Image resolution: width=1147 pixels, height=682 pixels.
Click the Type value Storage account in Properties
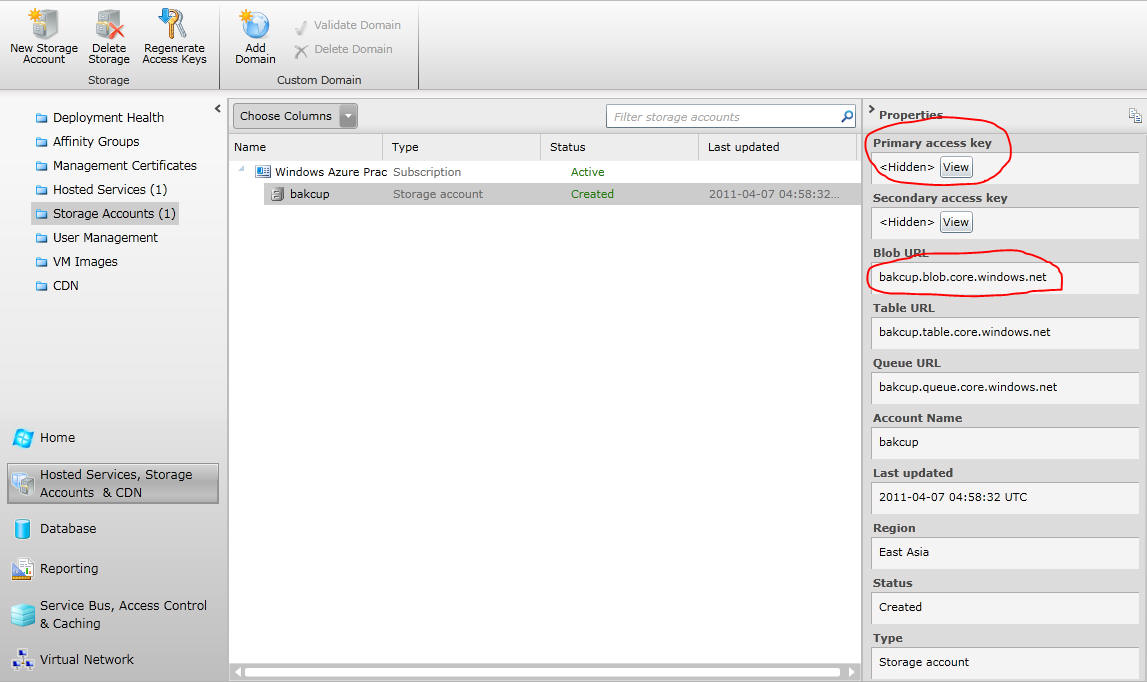[923, 662]
